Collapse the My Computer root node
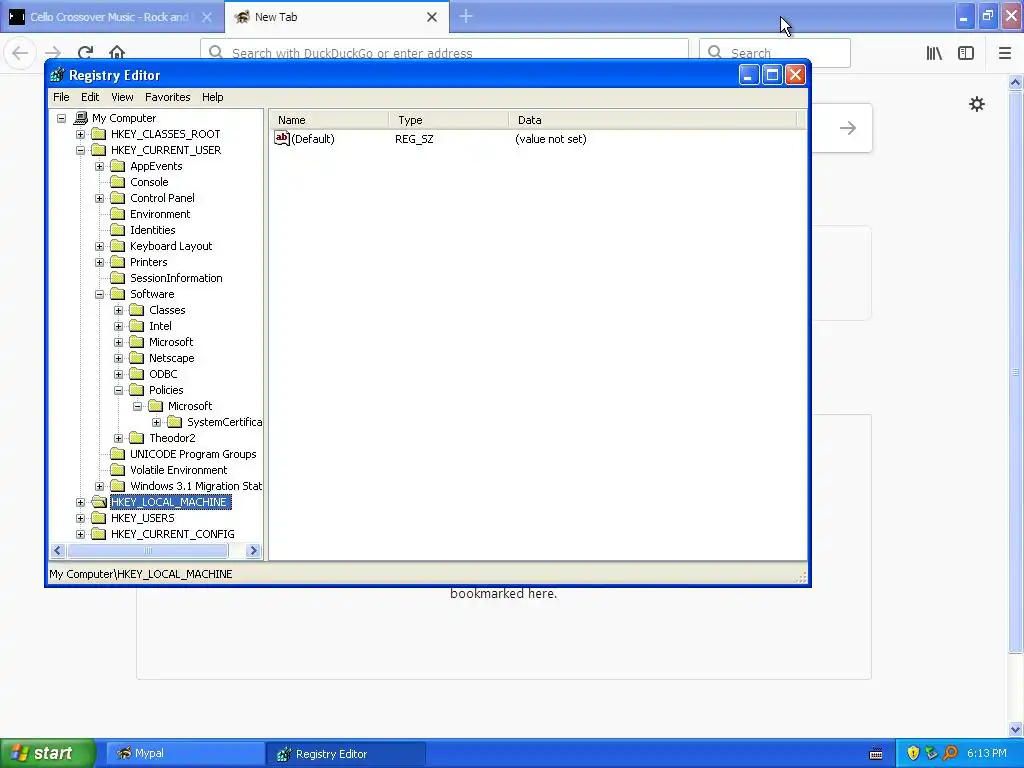Viewport: 1024px width, 768px height. [x=61, y=118]
